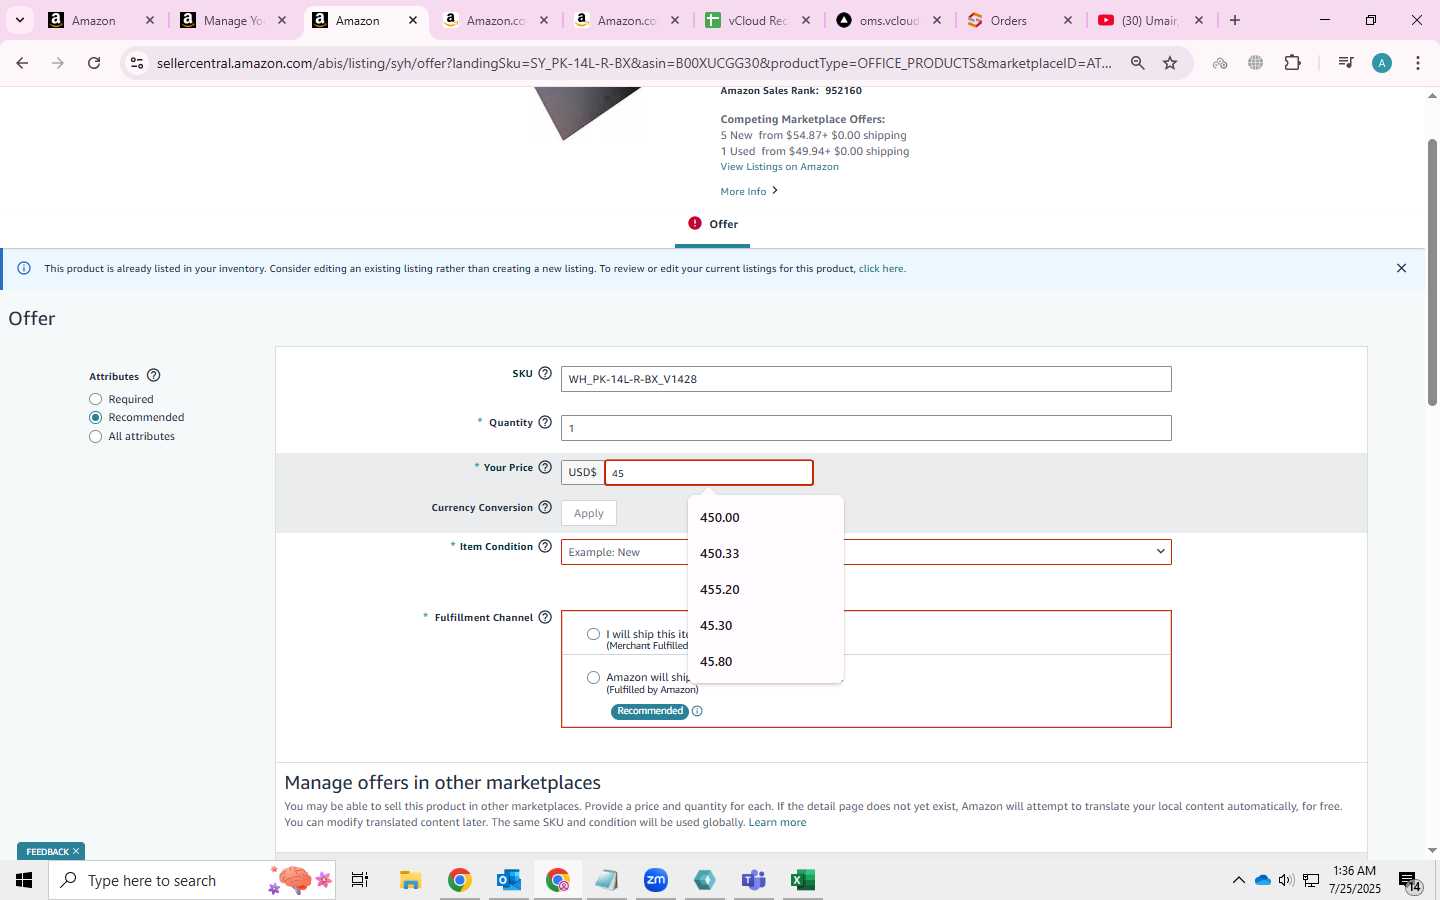Pick 450.33 from the price suggestions
Image resolution: width=1440 pixels, height=900 pixels.
tap(766, 554)
